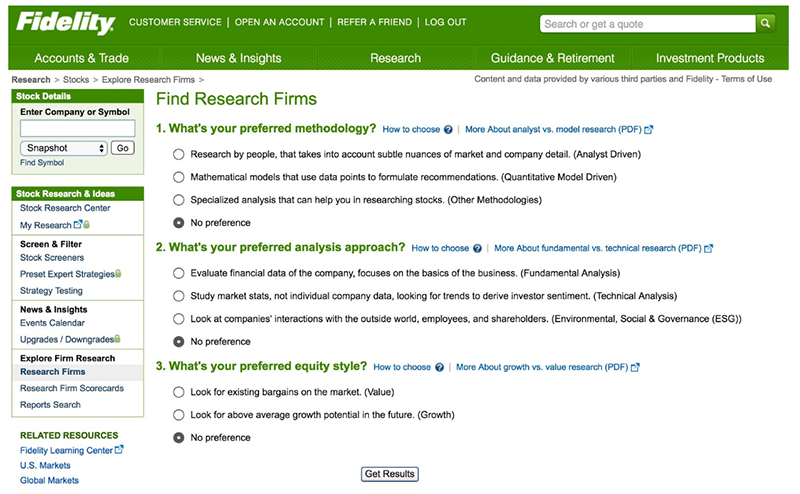Open Research Firms sidebar link

coord(53,372)
